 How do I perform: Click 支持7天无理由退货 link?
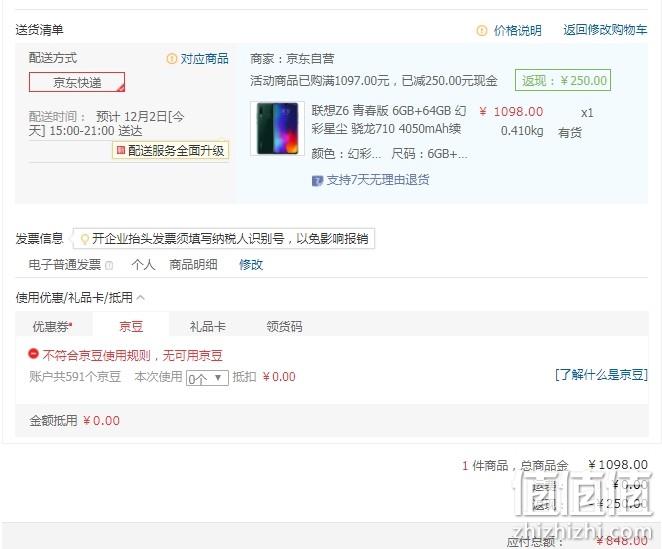(378, 180)
